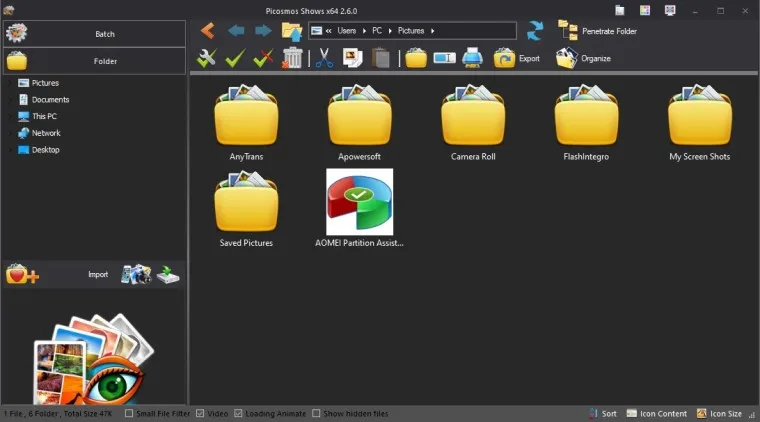
Task: Open dropdown arrow after Users in path
Action: pos(364,31)
